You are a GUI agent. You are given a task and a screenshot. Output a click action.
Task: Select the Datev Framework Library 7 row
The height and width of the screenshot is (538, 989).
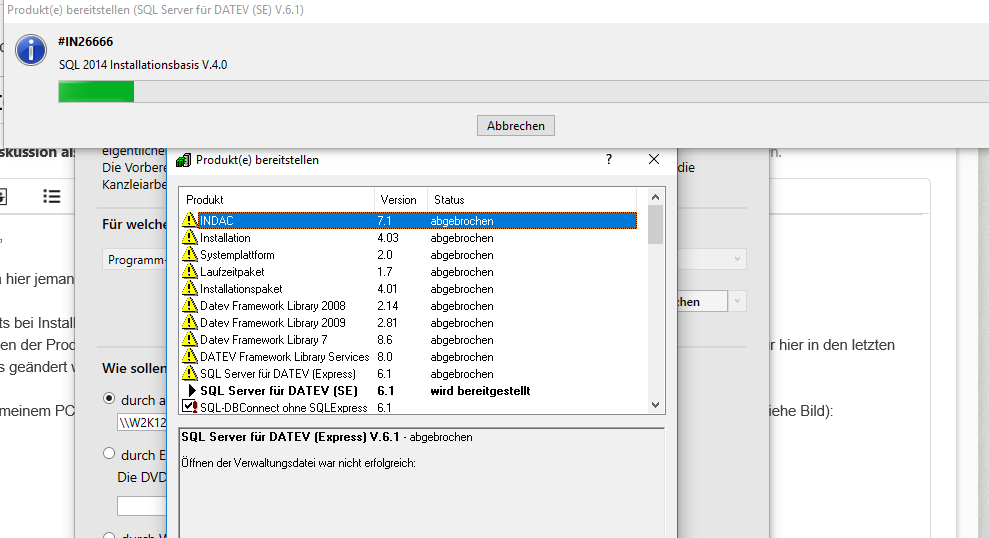[x=409, y=340]
